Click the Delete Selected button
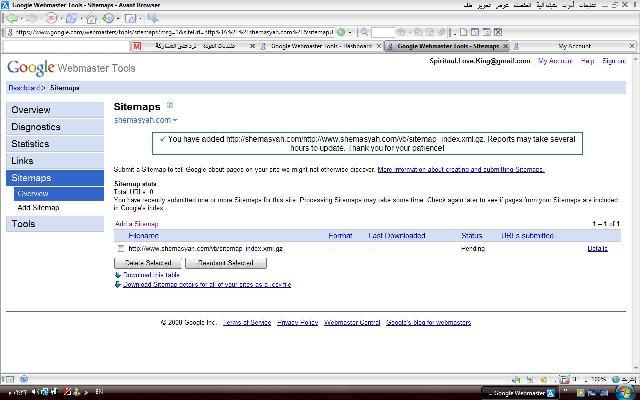This screenshot has width=640, height=400. click(148, 263)
